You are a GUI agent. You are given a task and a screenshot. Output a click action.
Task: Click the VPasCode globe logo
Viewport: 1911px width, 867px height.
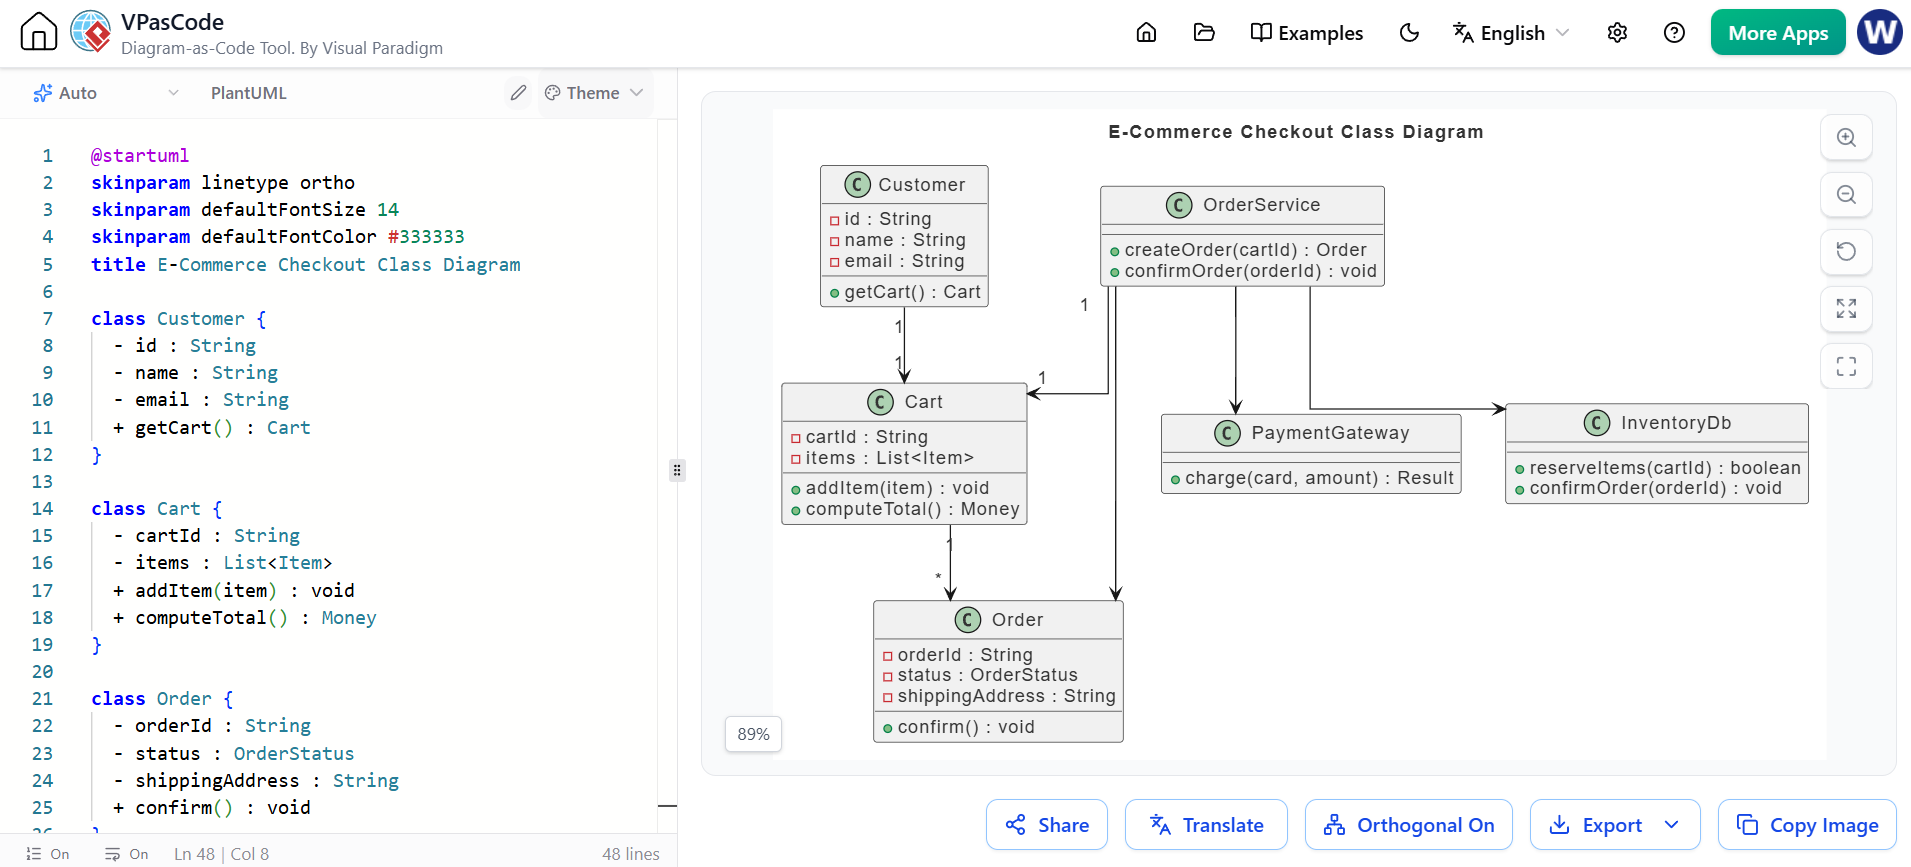click(91, 32)
